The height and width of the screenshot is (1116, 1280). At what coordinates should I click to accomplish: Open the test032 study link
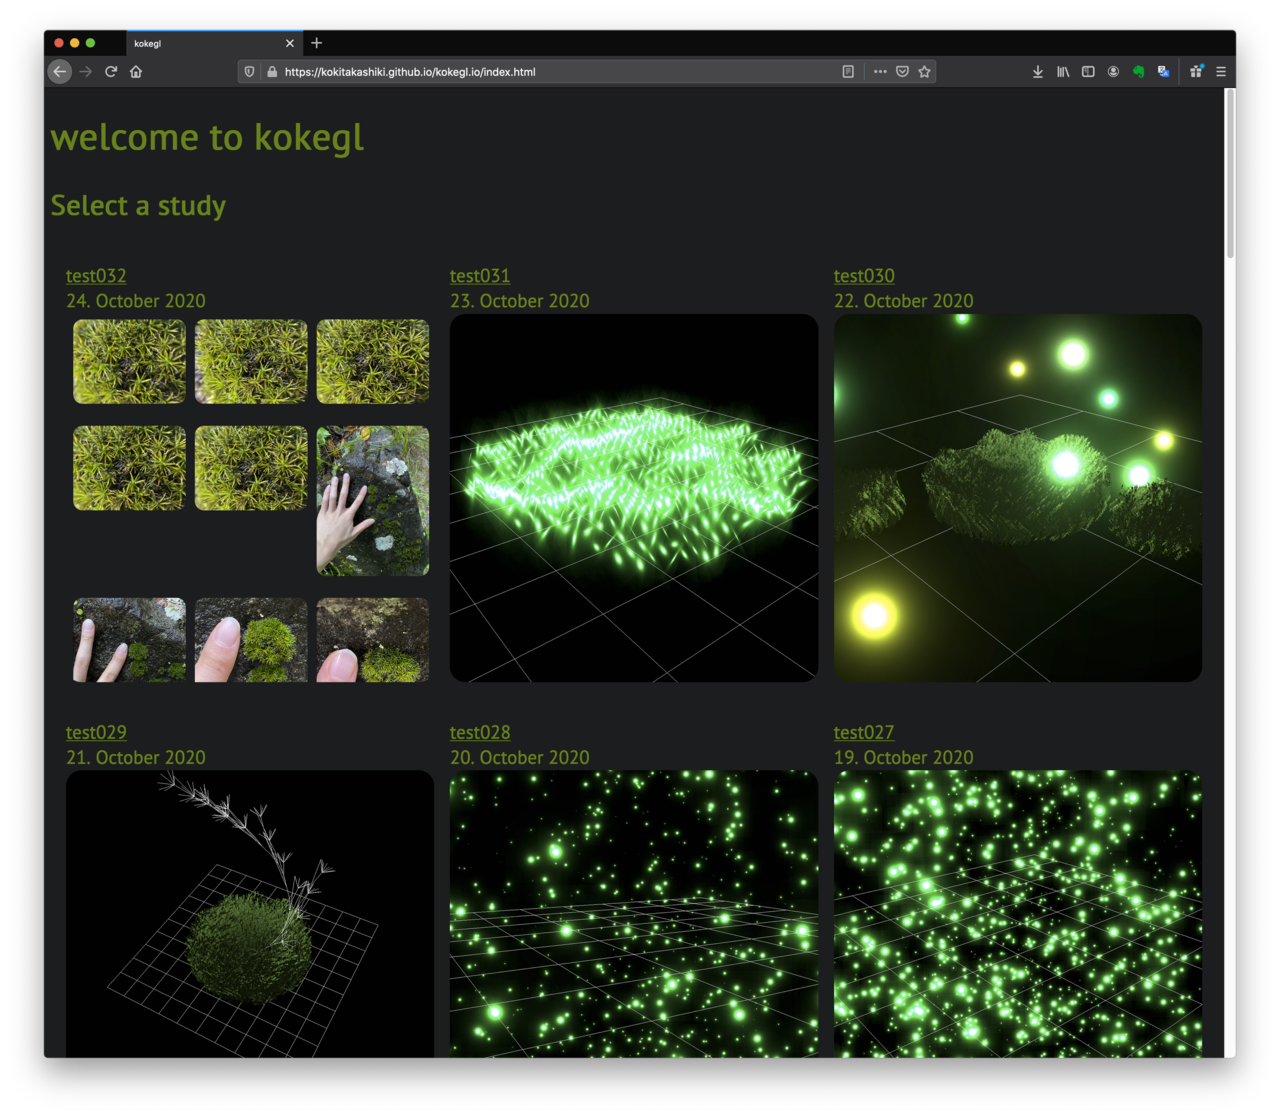tap(96, 276)
